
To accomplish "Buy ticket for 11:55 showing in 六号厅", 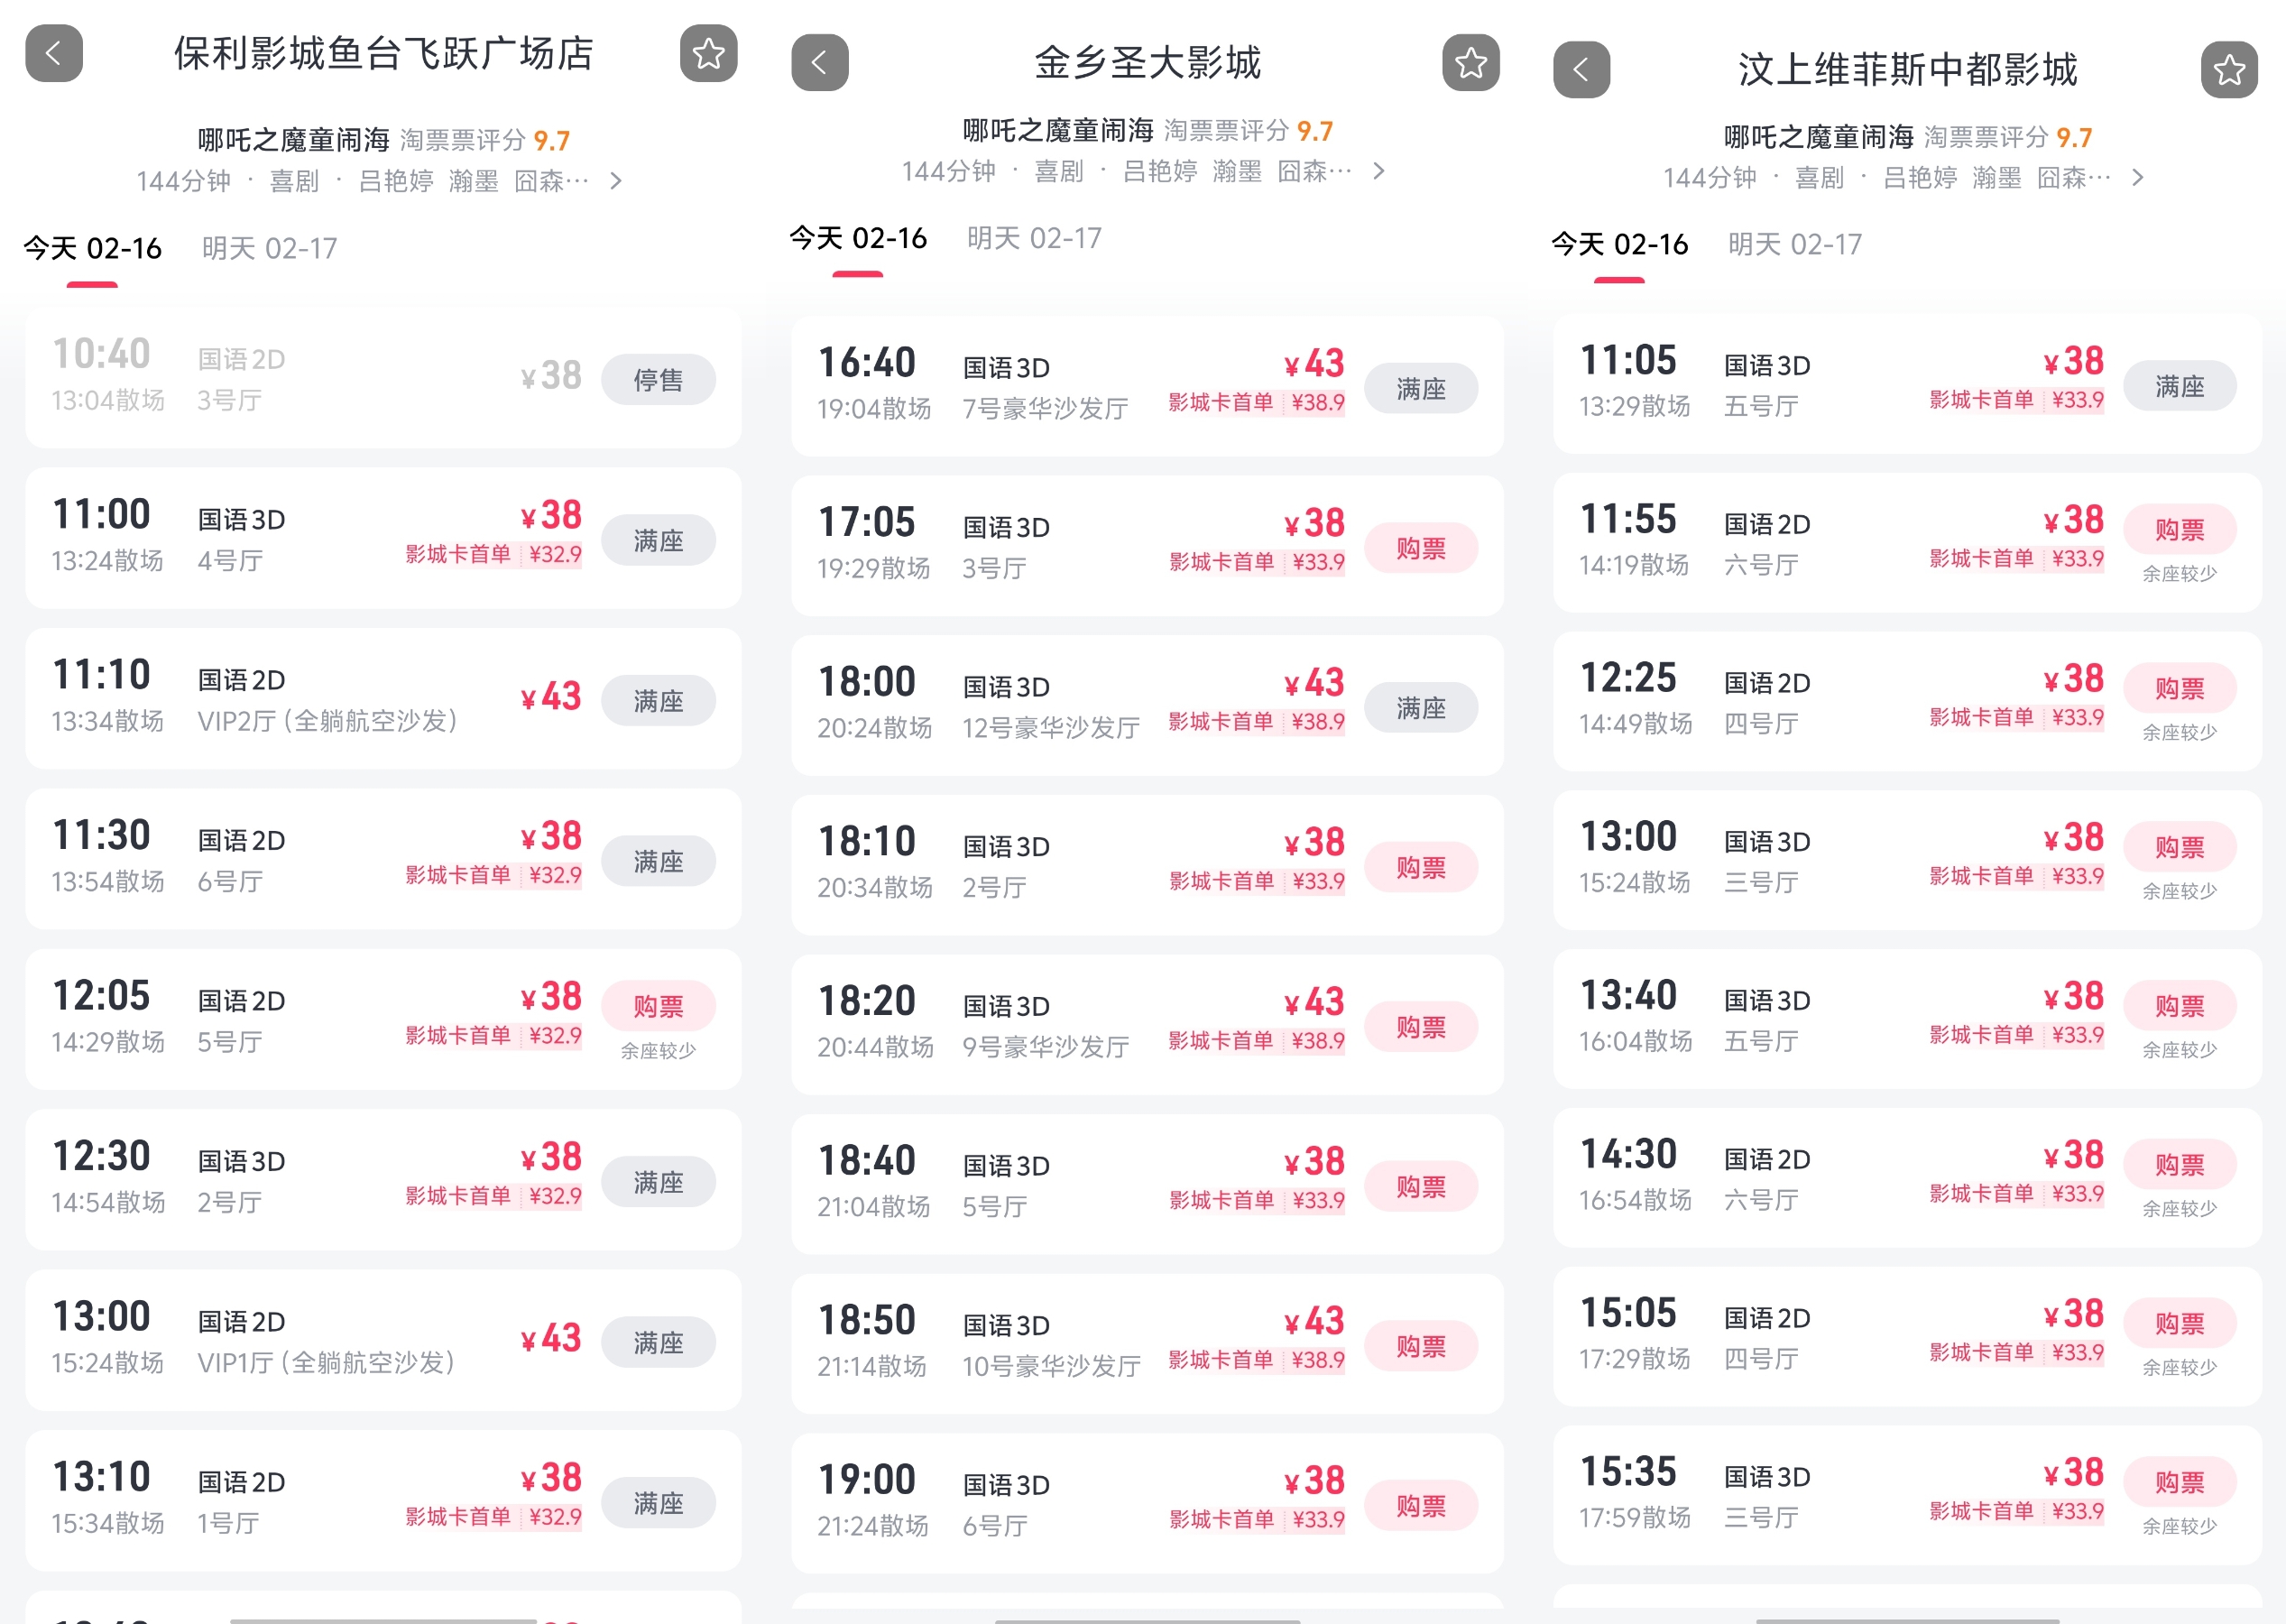I will pos(2179,530).
